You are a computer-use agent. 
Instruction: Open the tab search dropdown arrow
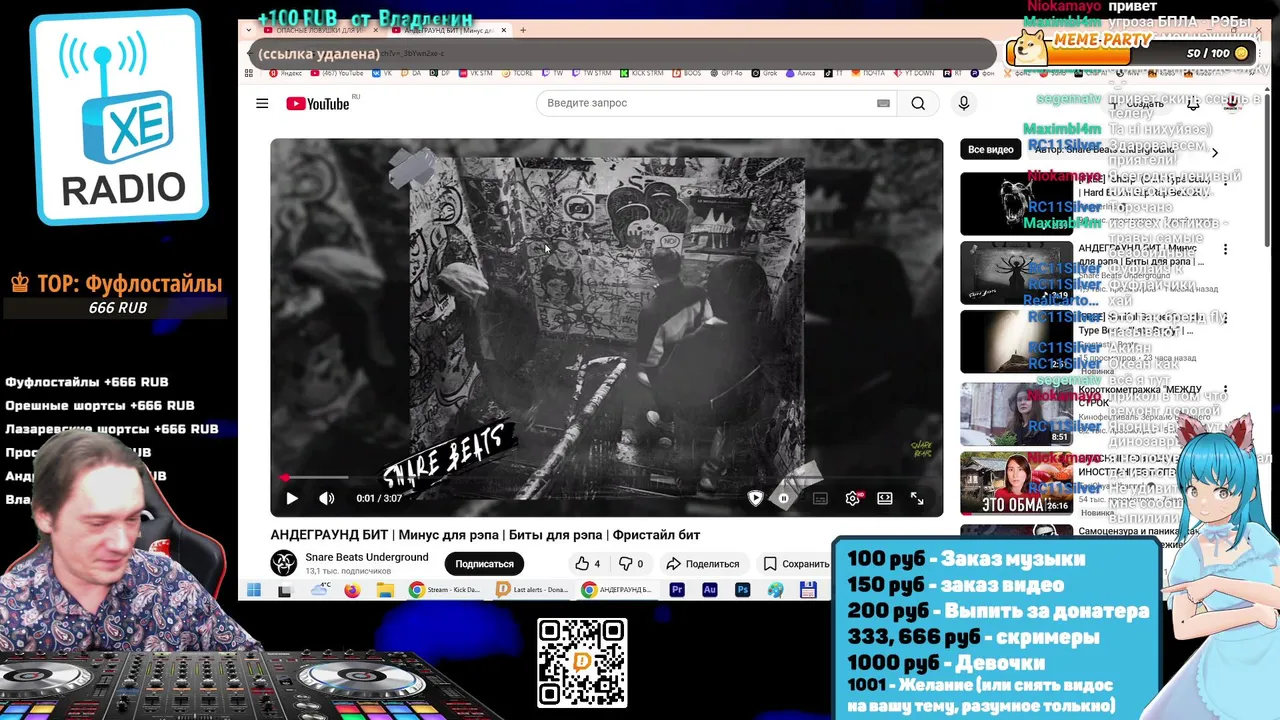248,30
